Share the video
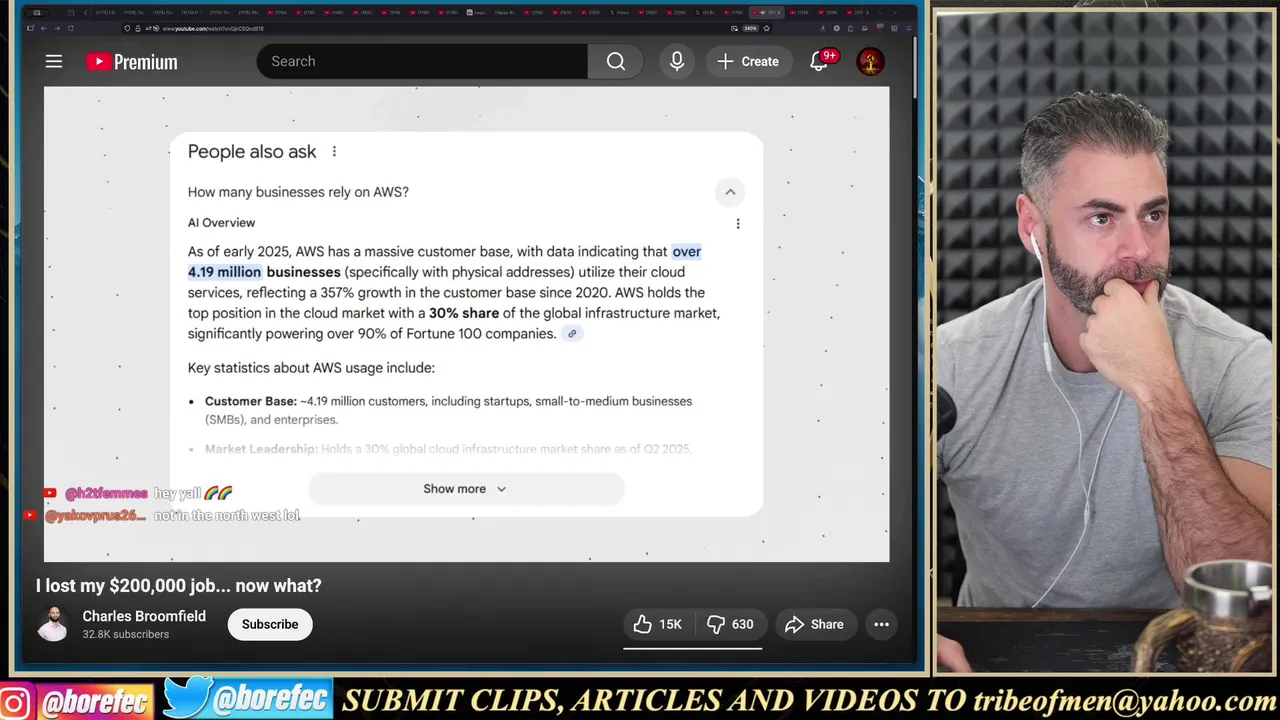Screen dimensions: 1280x720 815,624
